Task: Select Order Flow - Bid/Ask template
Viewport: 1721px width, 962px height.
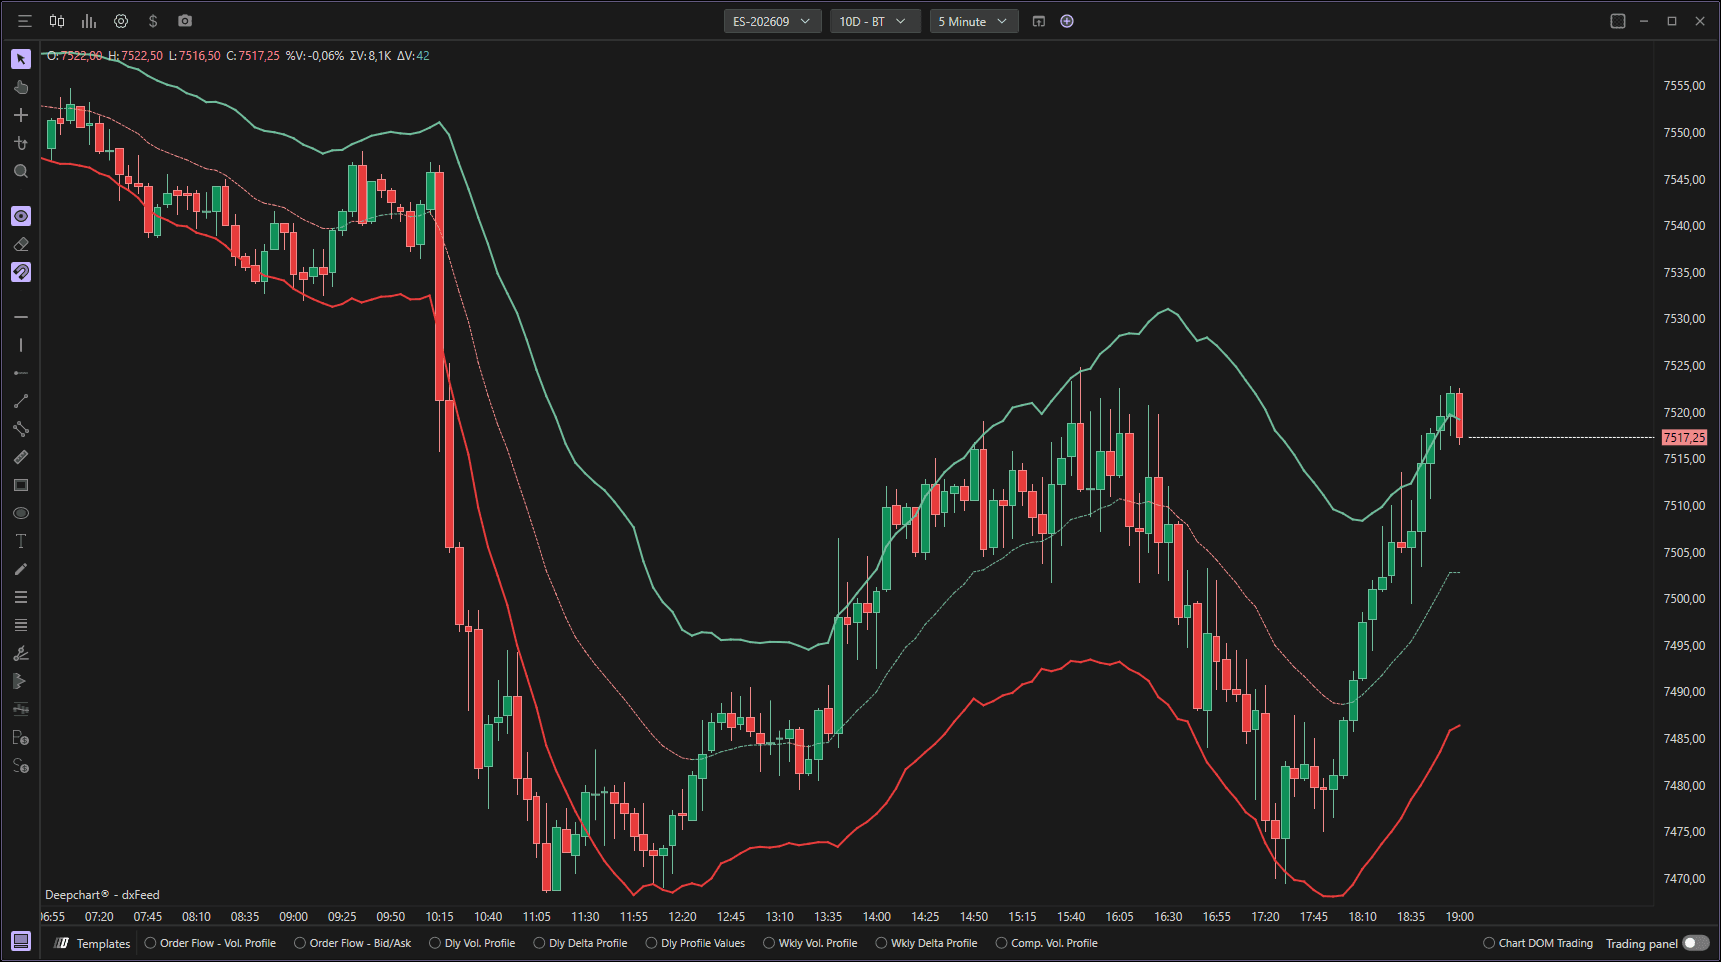Action: click(352, 943)
